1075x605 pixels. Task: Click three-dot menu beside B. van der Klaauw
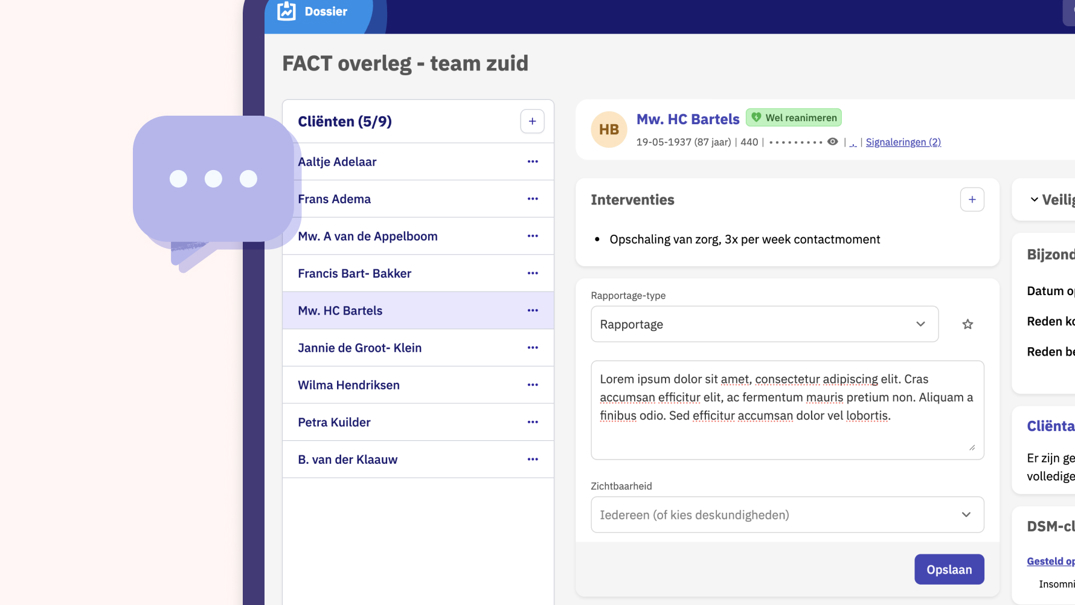point(532,460)
